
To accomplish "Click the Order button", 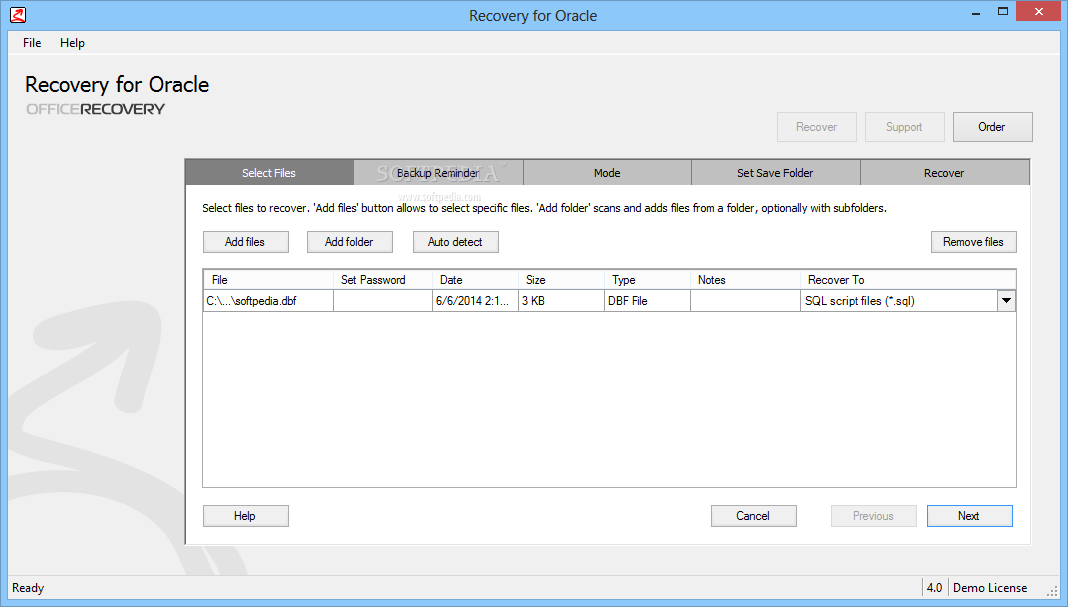I will click(992, 127).
